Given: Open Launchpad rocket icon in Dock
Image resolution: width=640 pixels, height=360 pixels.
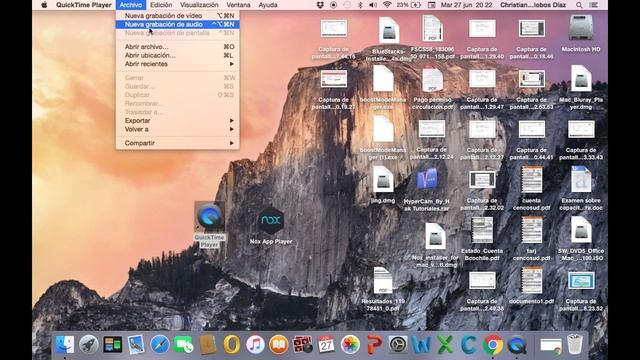Looking at the screenshot, I should click(x=89, y=344).
